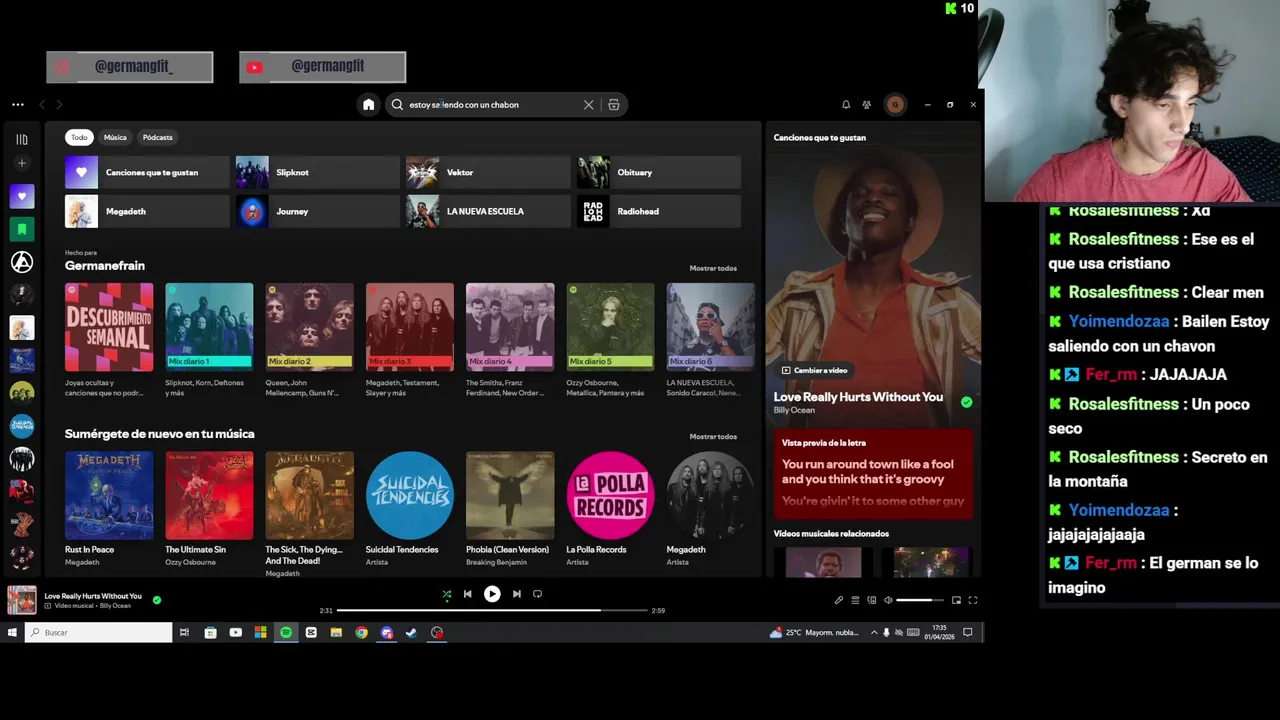Click the plus create icon in the sidebar

pyautogui.click(x=22, y=163)
